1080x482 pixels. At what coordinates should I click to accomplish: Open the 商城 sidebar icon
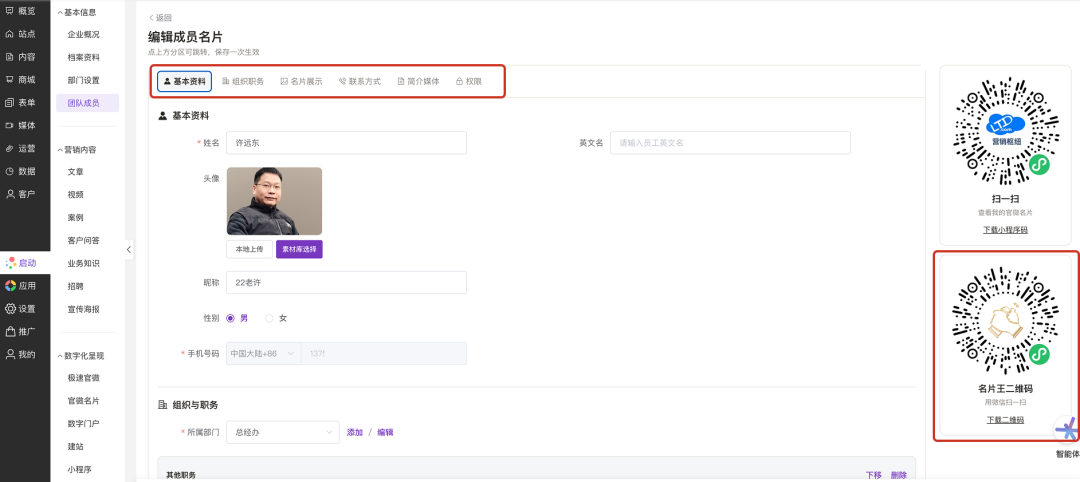[10, 79]
